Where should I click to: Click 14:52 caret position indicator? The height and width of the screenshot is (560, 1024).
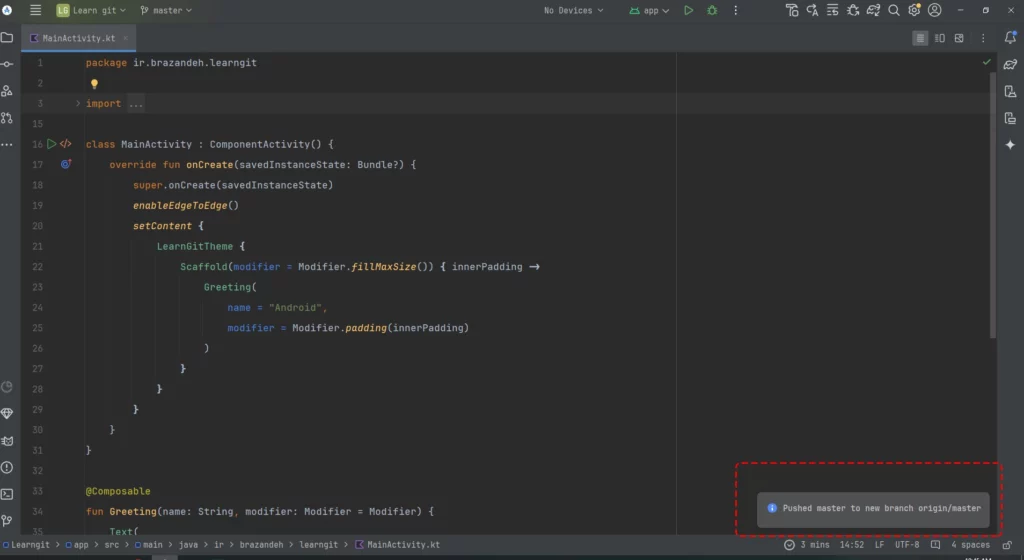(x=852, y=545)
